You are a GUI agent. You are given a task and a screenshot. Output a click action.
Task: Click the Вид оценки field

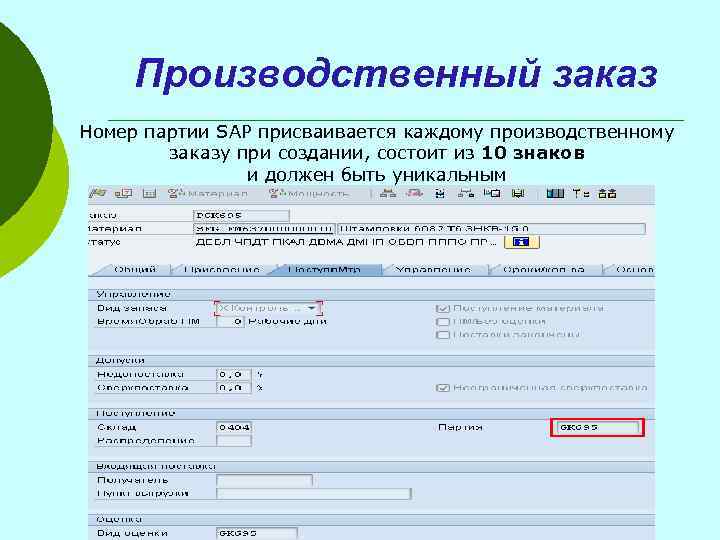click(257, 533)
